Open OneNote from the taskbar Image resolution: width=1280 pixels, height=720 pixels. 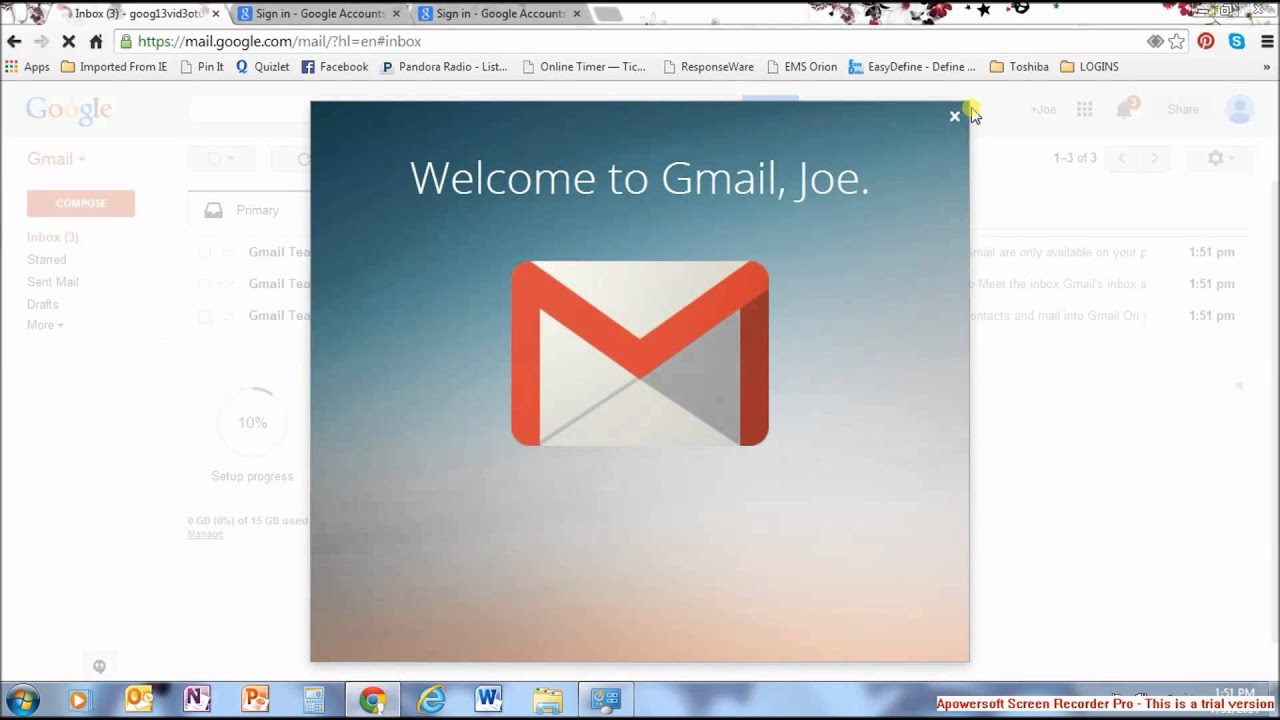197,700
